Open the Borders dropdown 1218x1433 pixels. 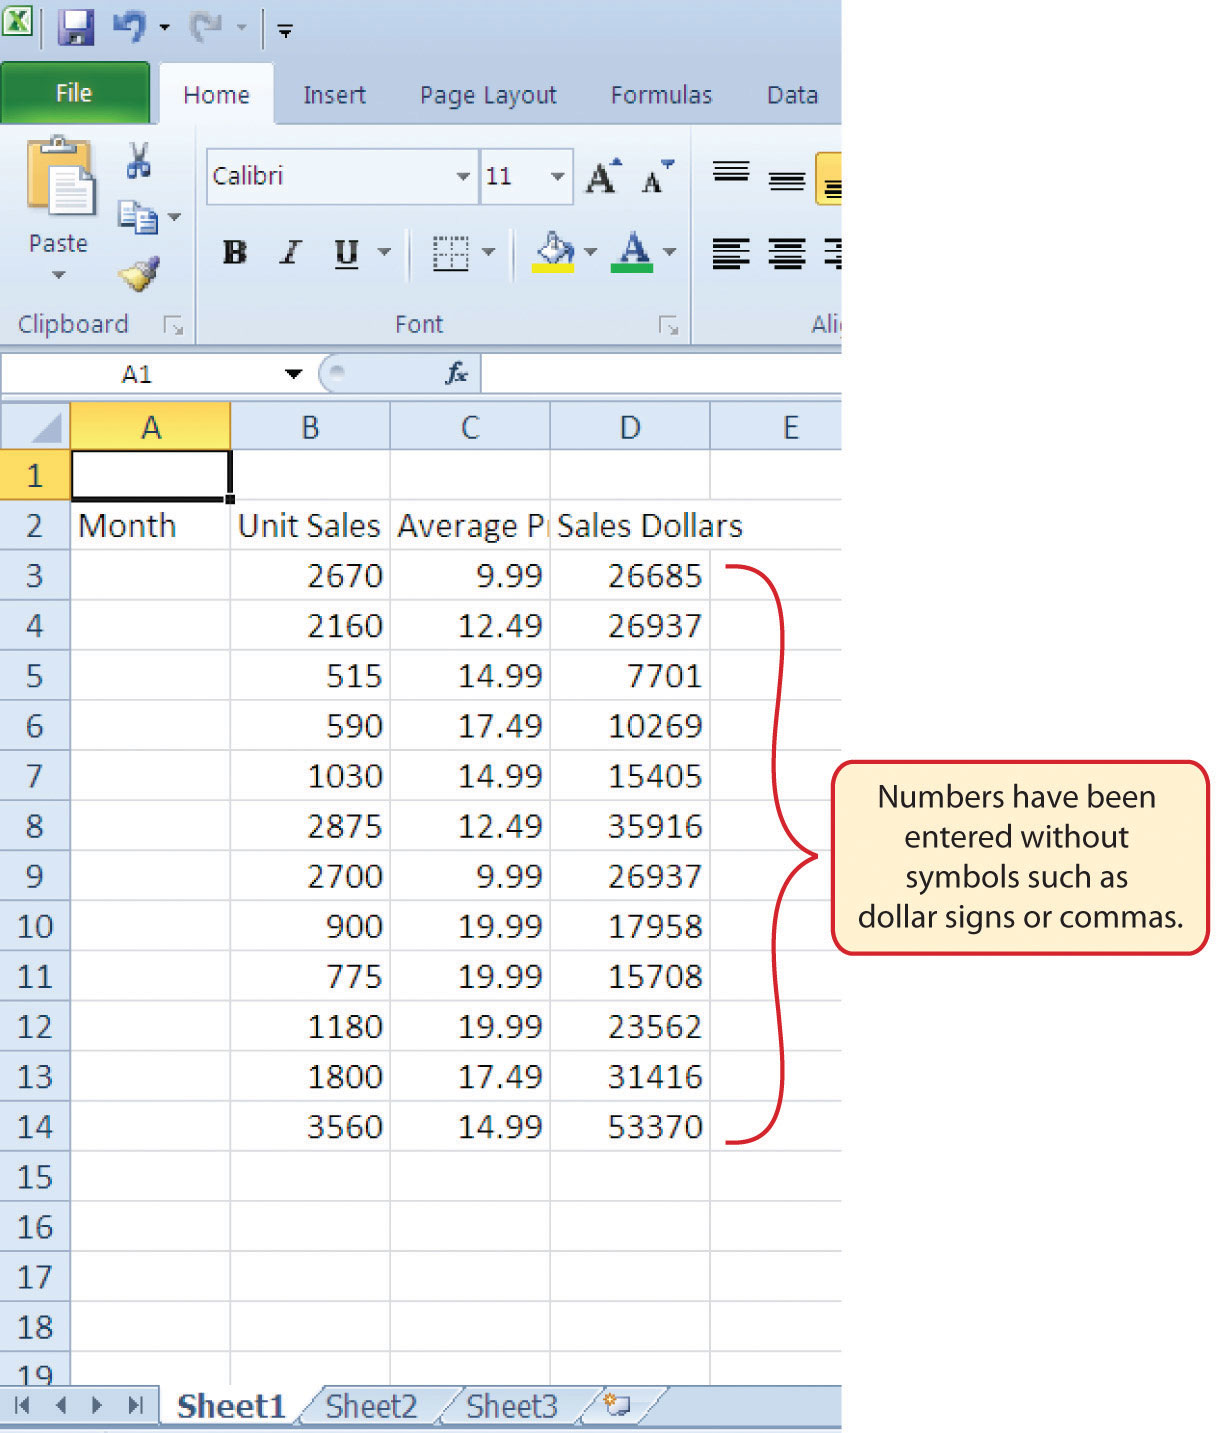click(487, 253)
